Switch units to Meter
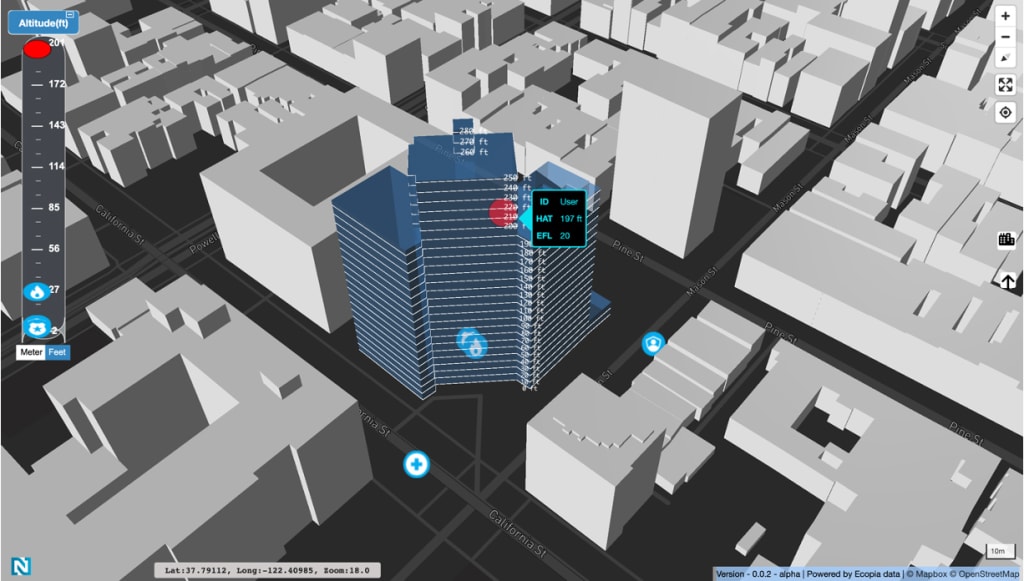1024x581 pixels. (x=31, y=352)
